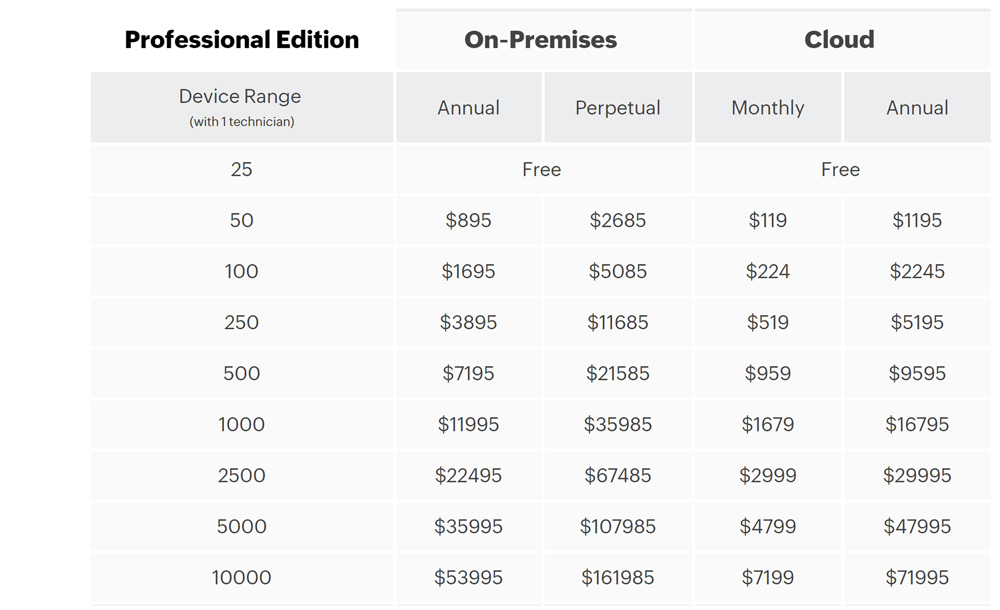Select the On-Premises column header

pos(541,40)
